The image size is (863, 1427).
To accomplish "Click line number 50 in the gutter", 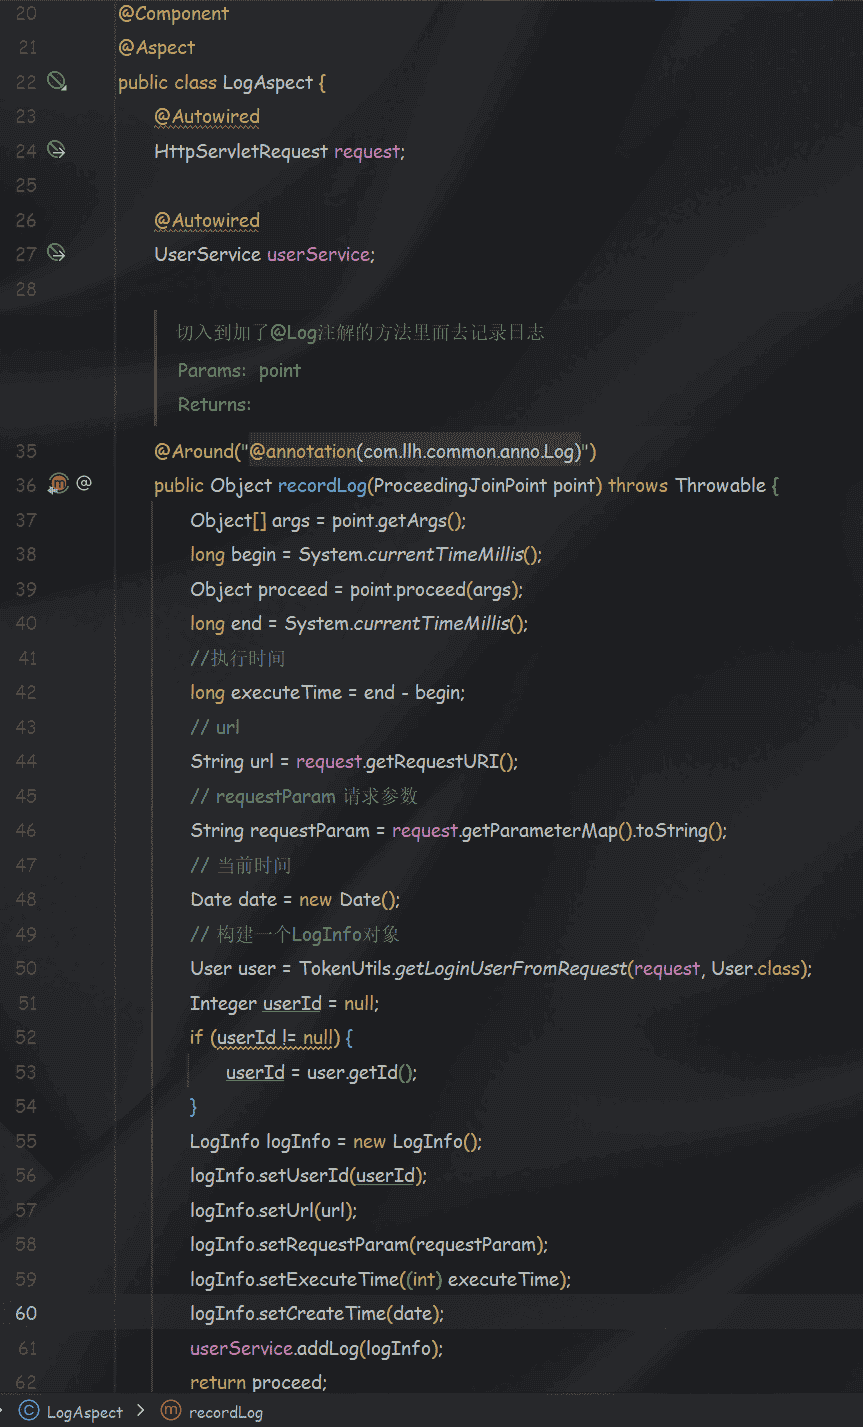I will coord(26,967).
